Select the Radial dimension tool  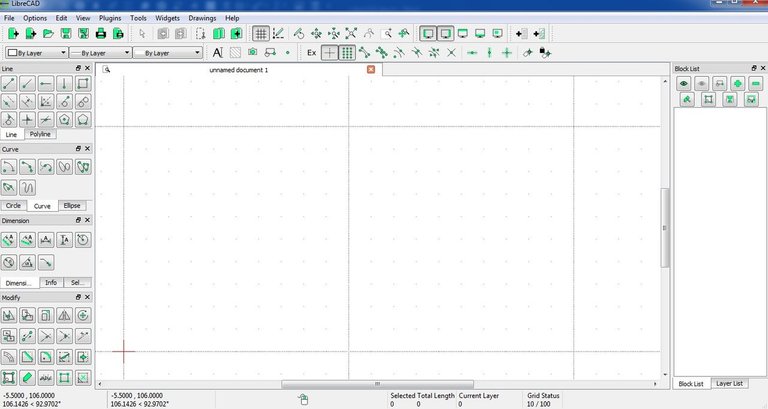(x=83, y=240)
